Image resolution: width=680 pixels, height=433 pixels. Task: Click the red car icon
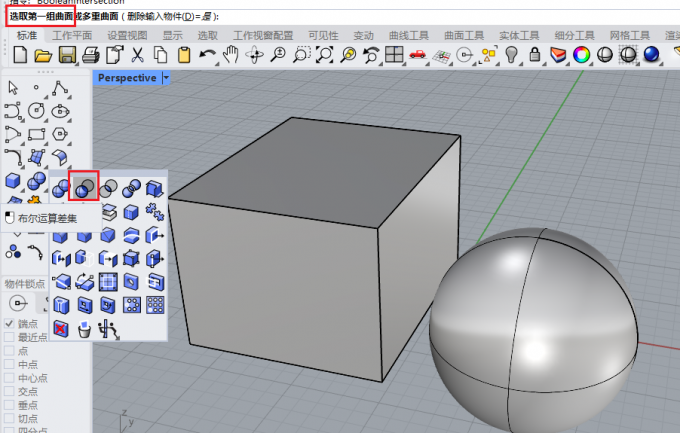pos(418,54)
